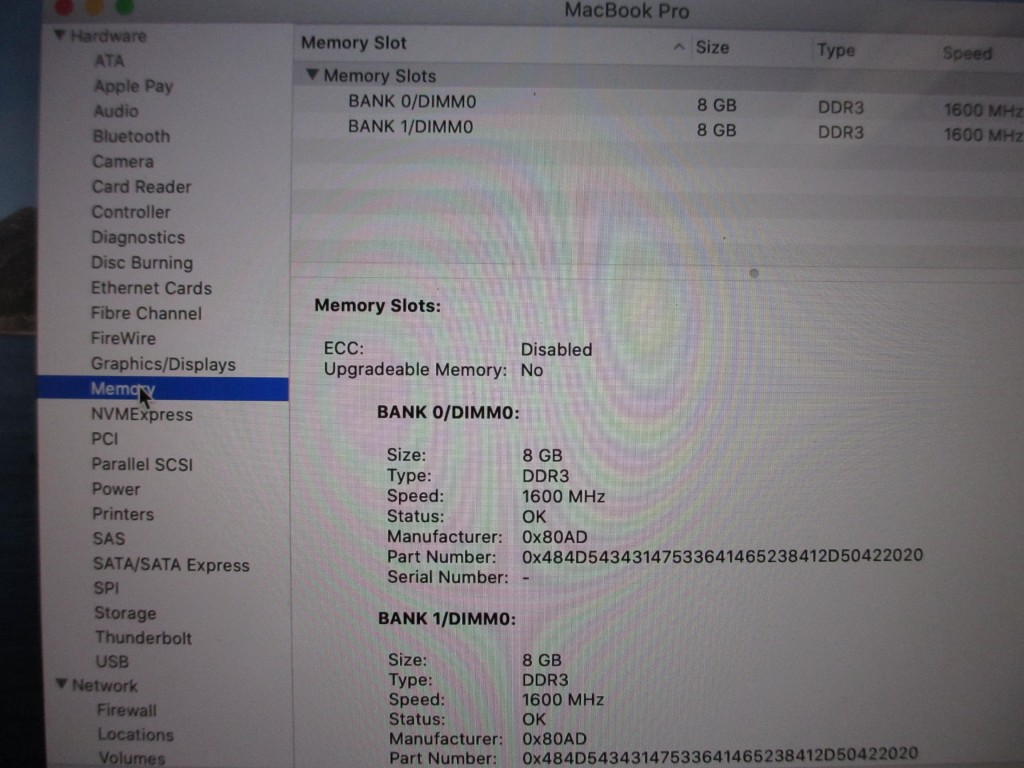Sort by the Memory Slot column header
Image resolution: width=1024 pixels, height=768 pixels.
(x=354, y=43)
